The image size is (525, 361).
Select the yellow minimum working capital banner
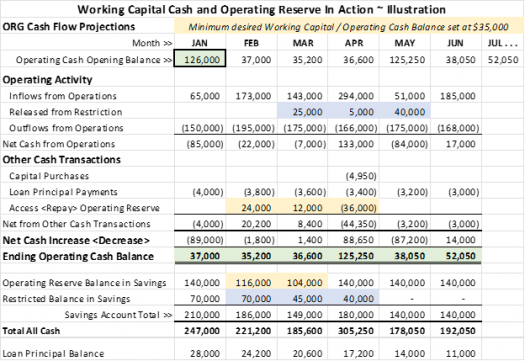[349, 27]
